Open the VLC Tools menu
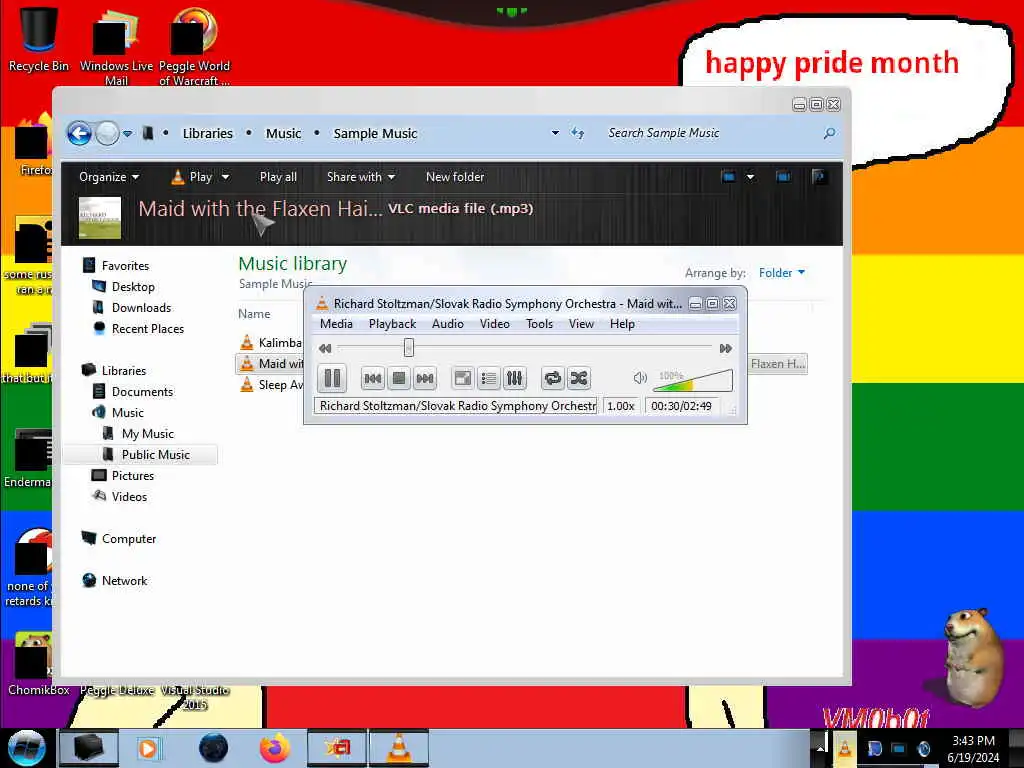The height and width of the screenshot is (768, 1024). 539,324
